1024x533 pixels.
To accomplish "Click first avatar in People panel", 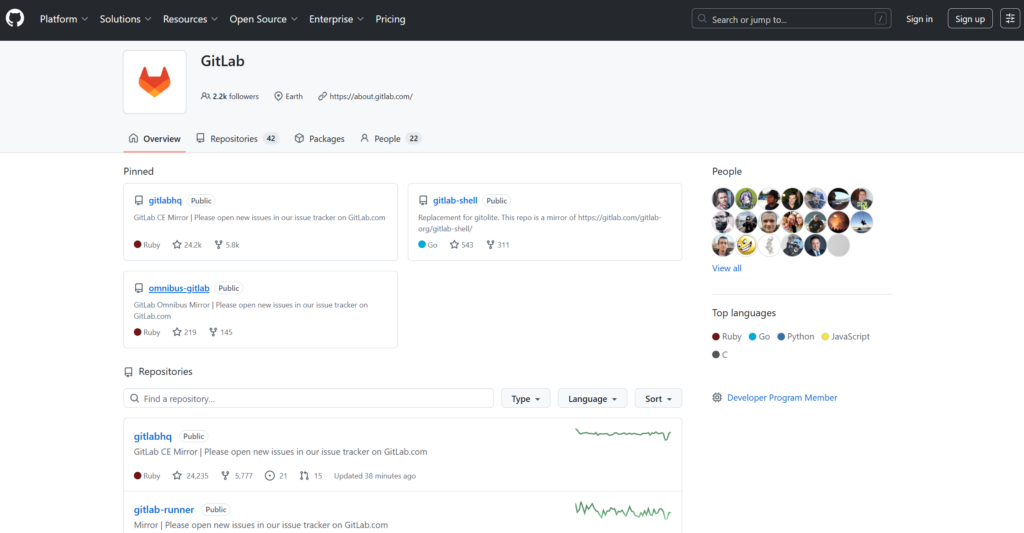I will 723,199.
